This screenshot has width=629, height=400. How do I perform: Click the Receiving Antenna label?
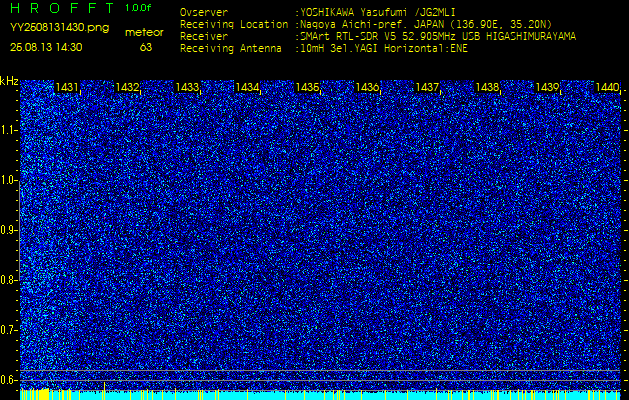click(x=231, y=49)
